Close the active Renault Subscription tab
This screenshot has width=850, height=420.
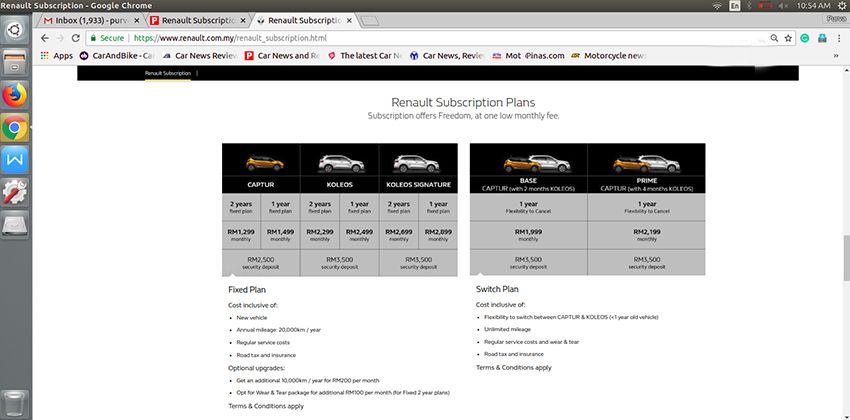(x=349, y=21)
